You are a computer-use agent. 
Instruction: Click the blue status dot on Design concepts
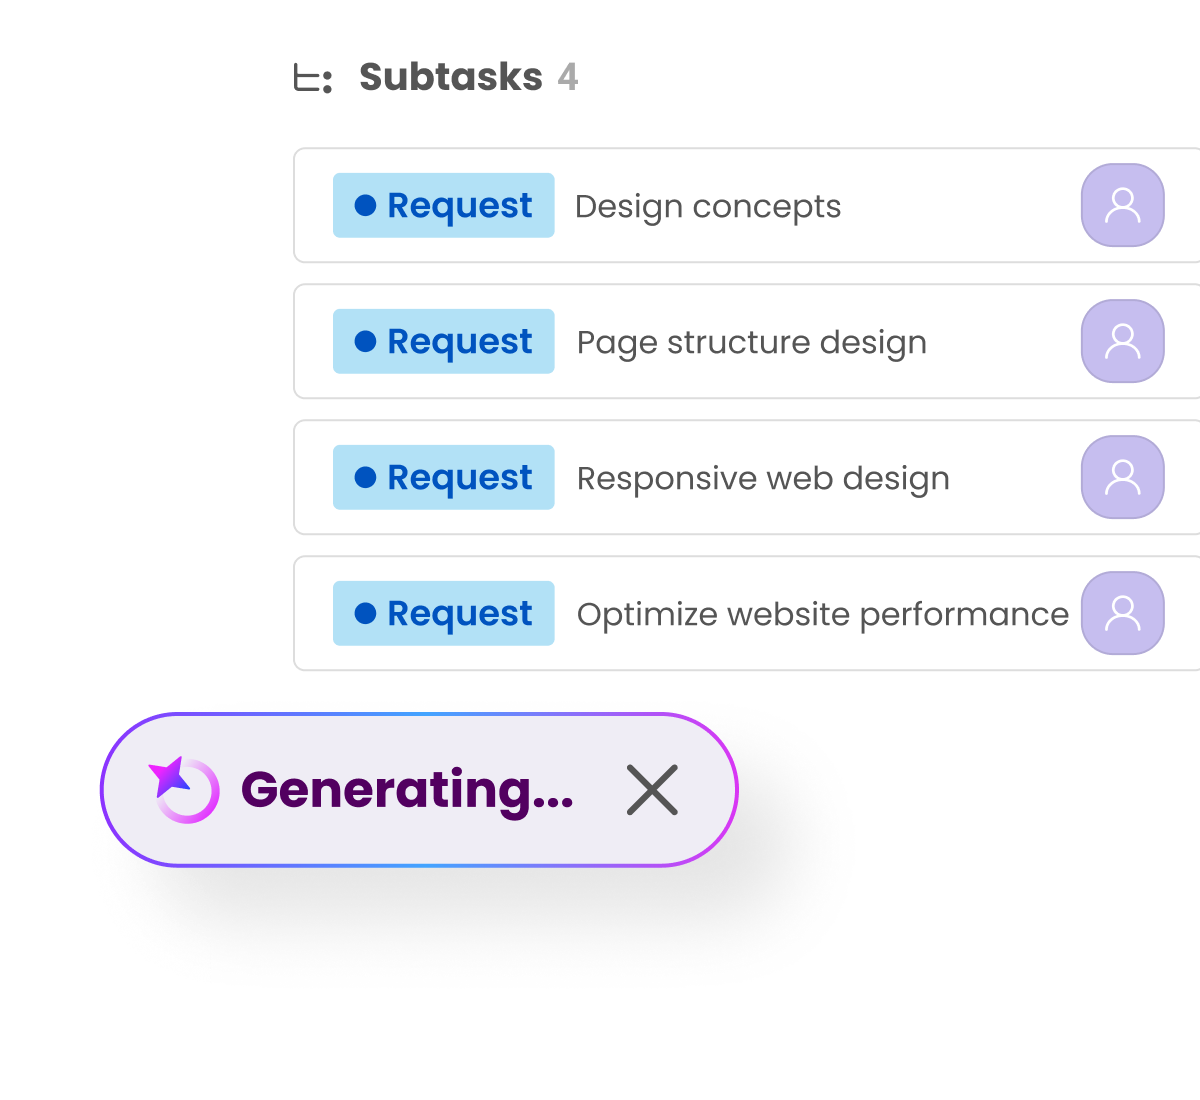pos(366,205)
